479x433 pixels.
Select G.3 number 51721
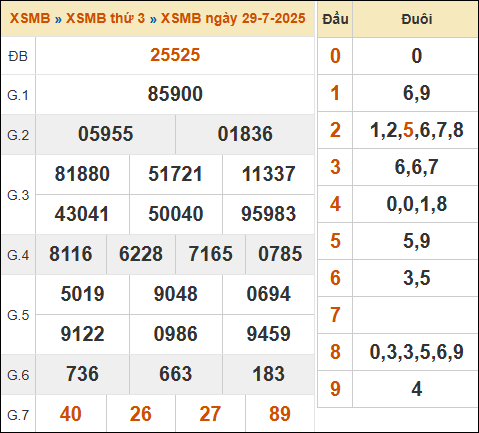[x=175, y=174]
